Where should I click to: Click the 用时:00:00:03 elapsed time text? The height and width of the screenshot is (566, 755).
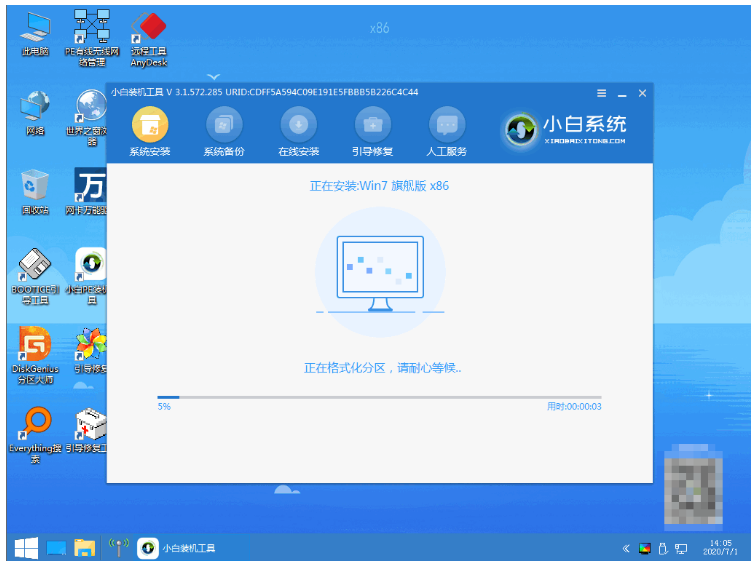pyautogui.click(x=574, y=407)
